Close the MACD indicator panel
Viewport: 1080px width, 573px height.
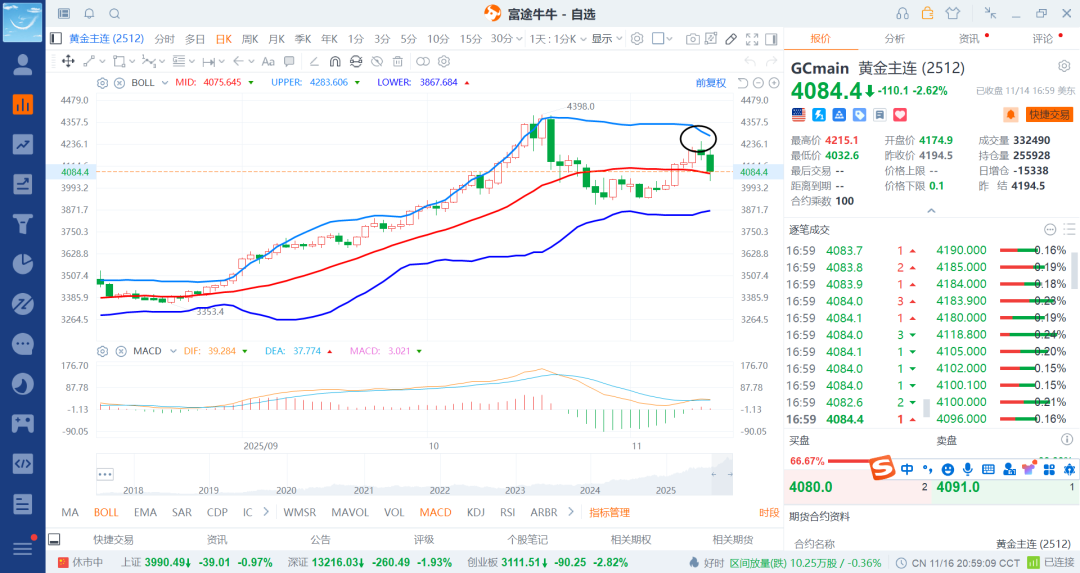tap(121, 351)
